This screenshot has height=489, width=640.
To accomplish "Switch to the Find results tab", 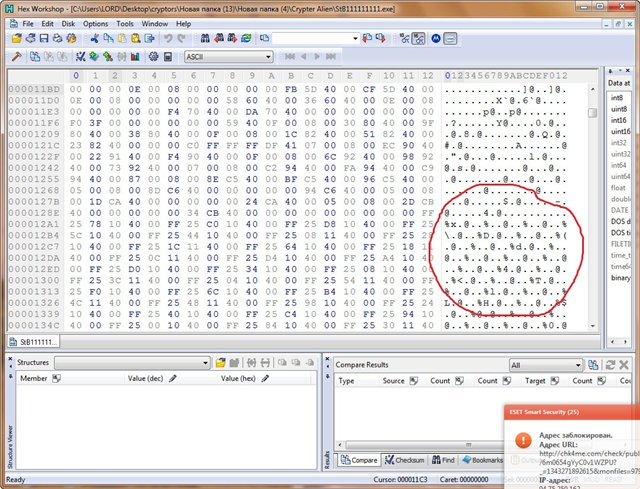I will pyautogui.click(x=443, y=460).
